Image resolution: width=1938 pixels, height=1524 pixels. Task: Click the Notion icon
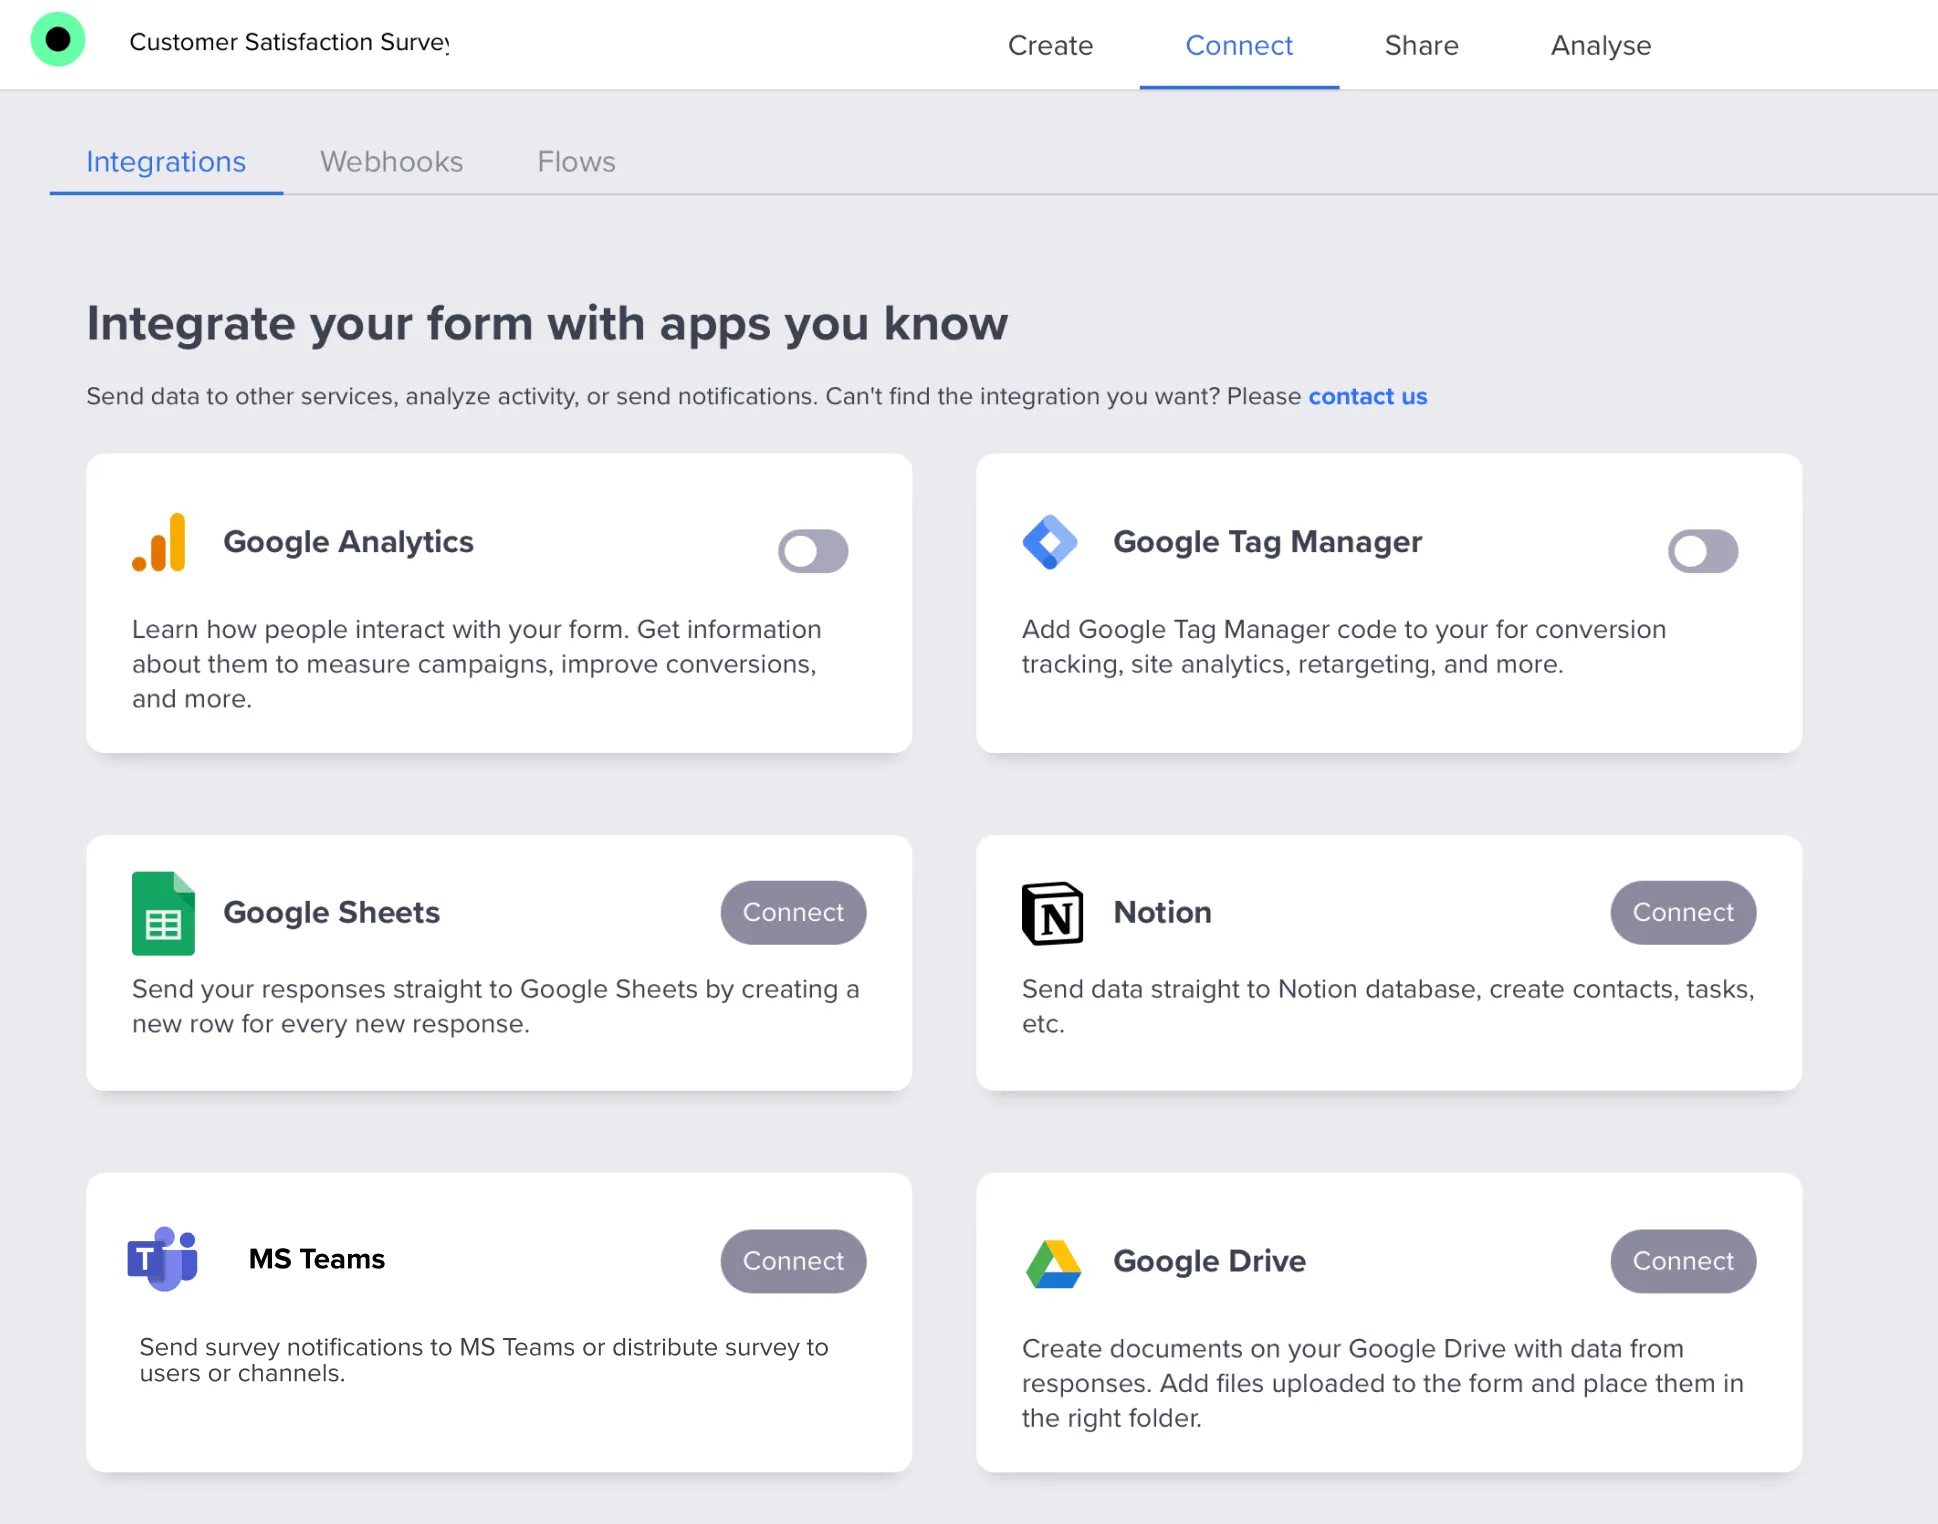coord(1051,913)
